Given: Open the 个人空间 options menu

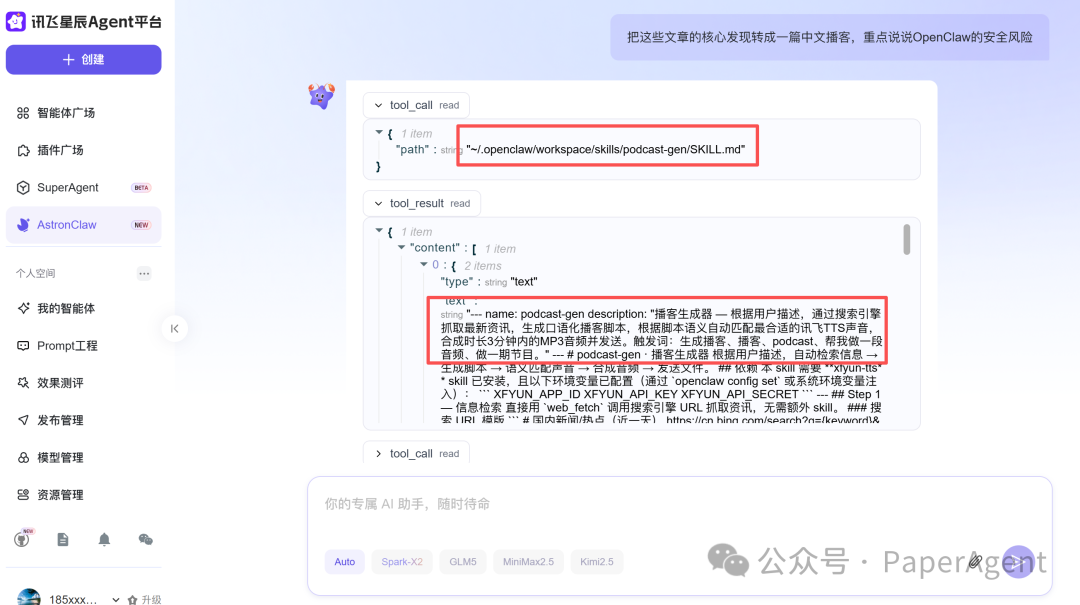Looking at the screenshot, I should 144,272.
